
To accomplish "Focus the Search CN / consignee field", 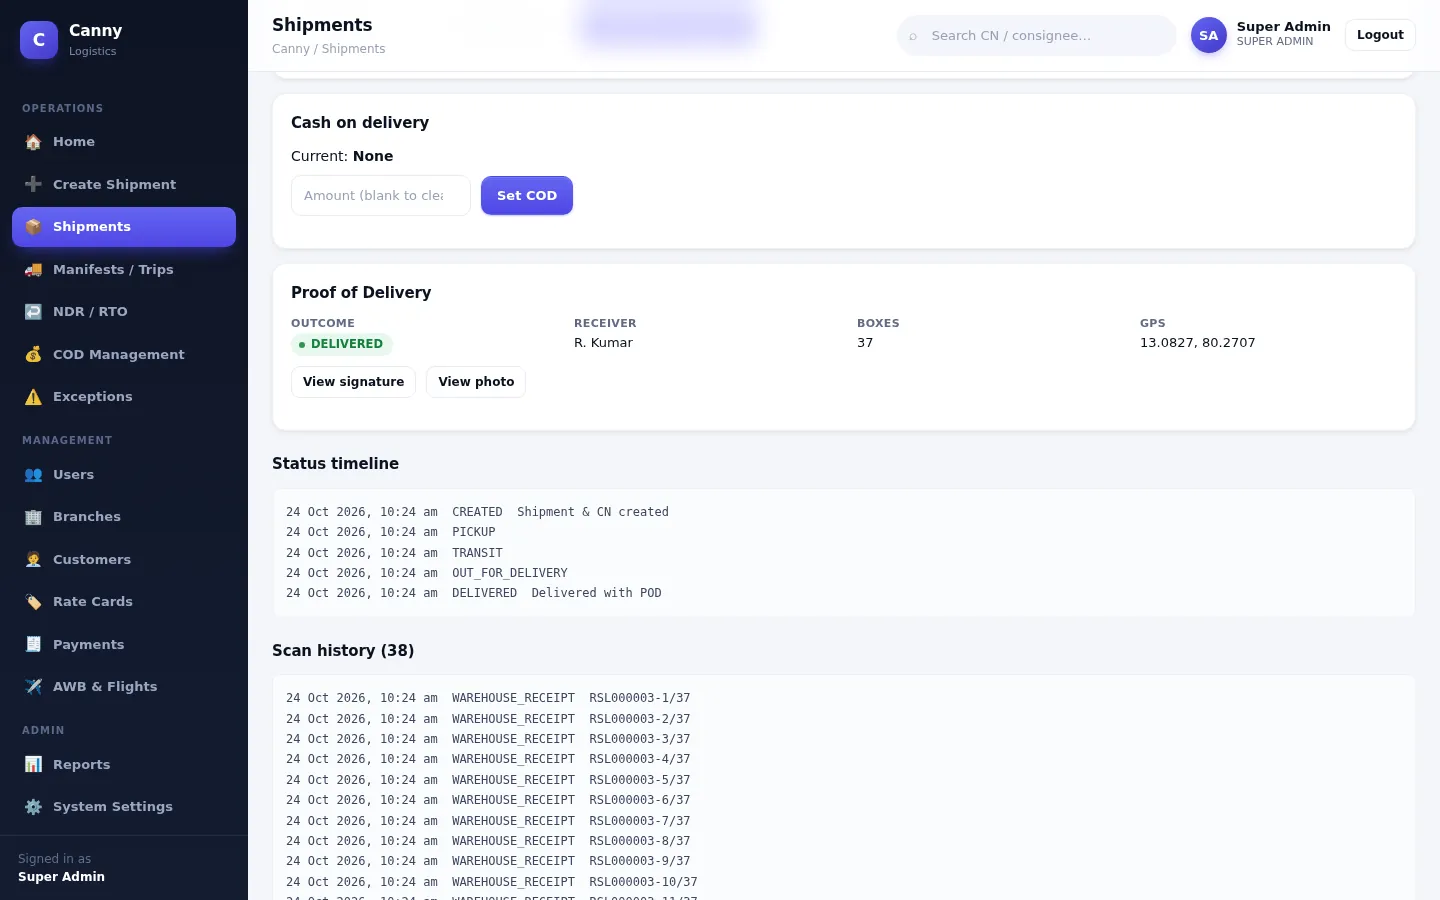I will (x=1037, y=36).
